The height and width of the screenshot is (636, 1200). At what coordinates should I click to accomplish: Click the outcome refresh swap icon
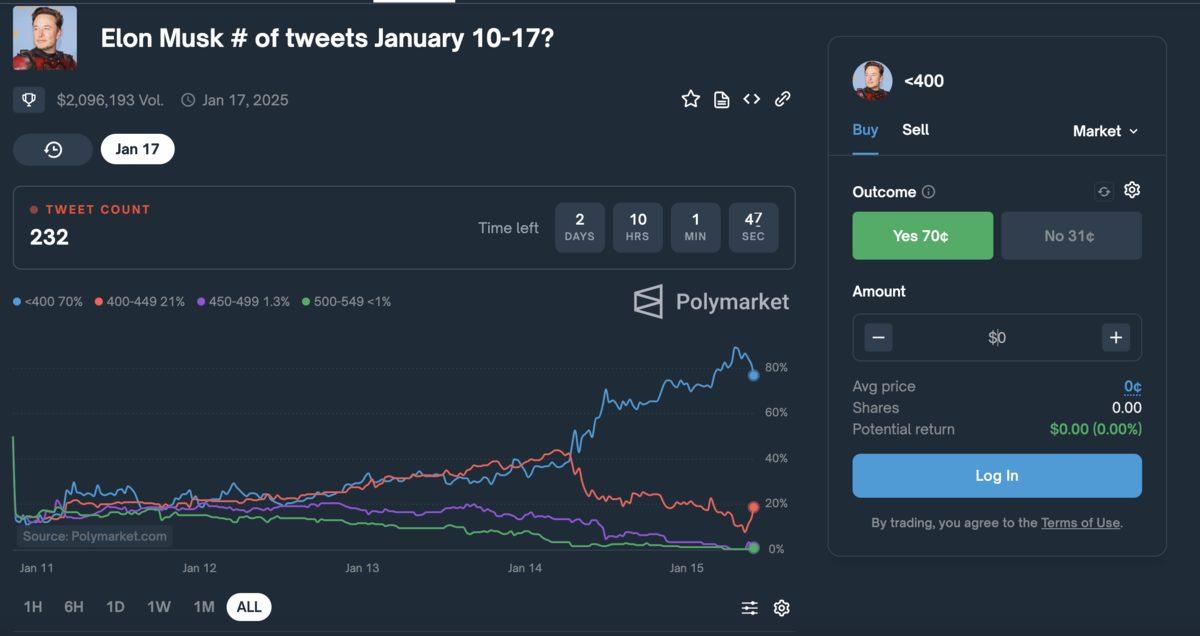[x=1104, y=191]
